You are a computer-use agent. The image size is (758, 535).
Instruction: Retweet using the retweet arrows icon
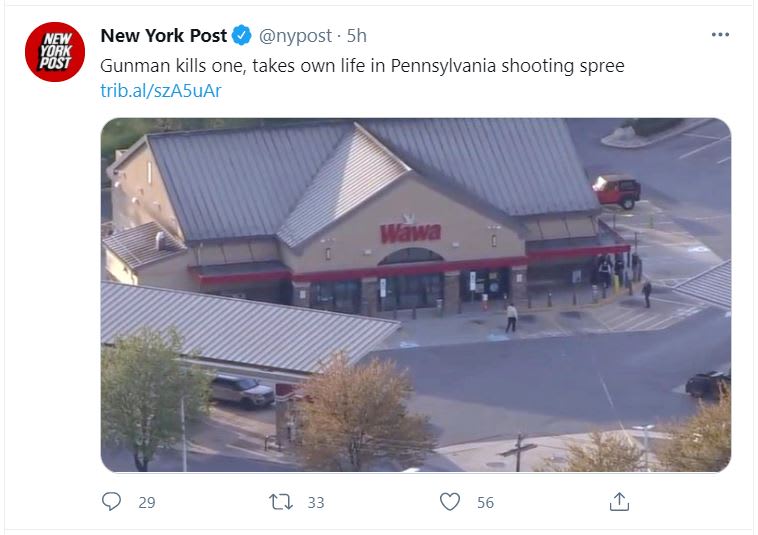pyautogui.click(x=280, y=502)
